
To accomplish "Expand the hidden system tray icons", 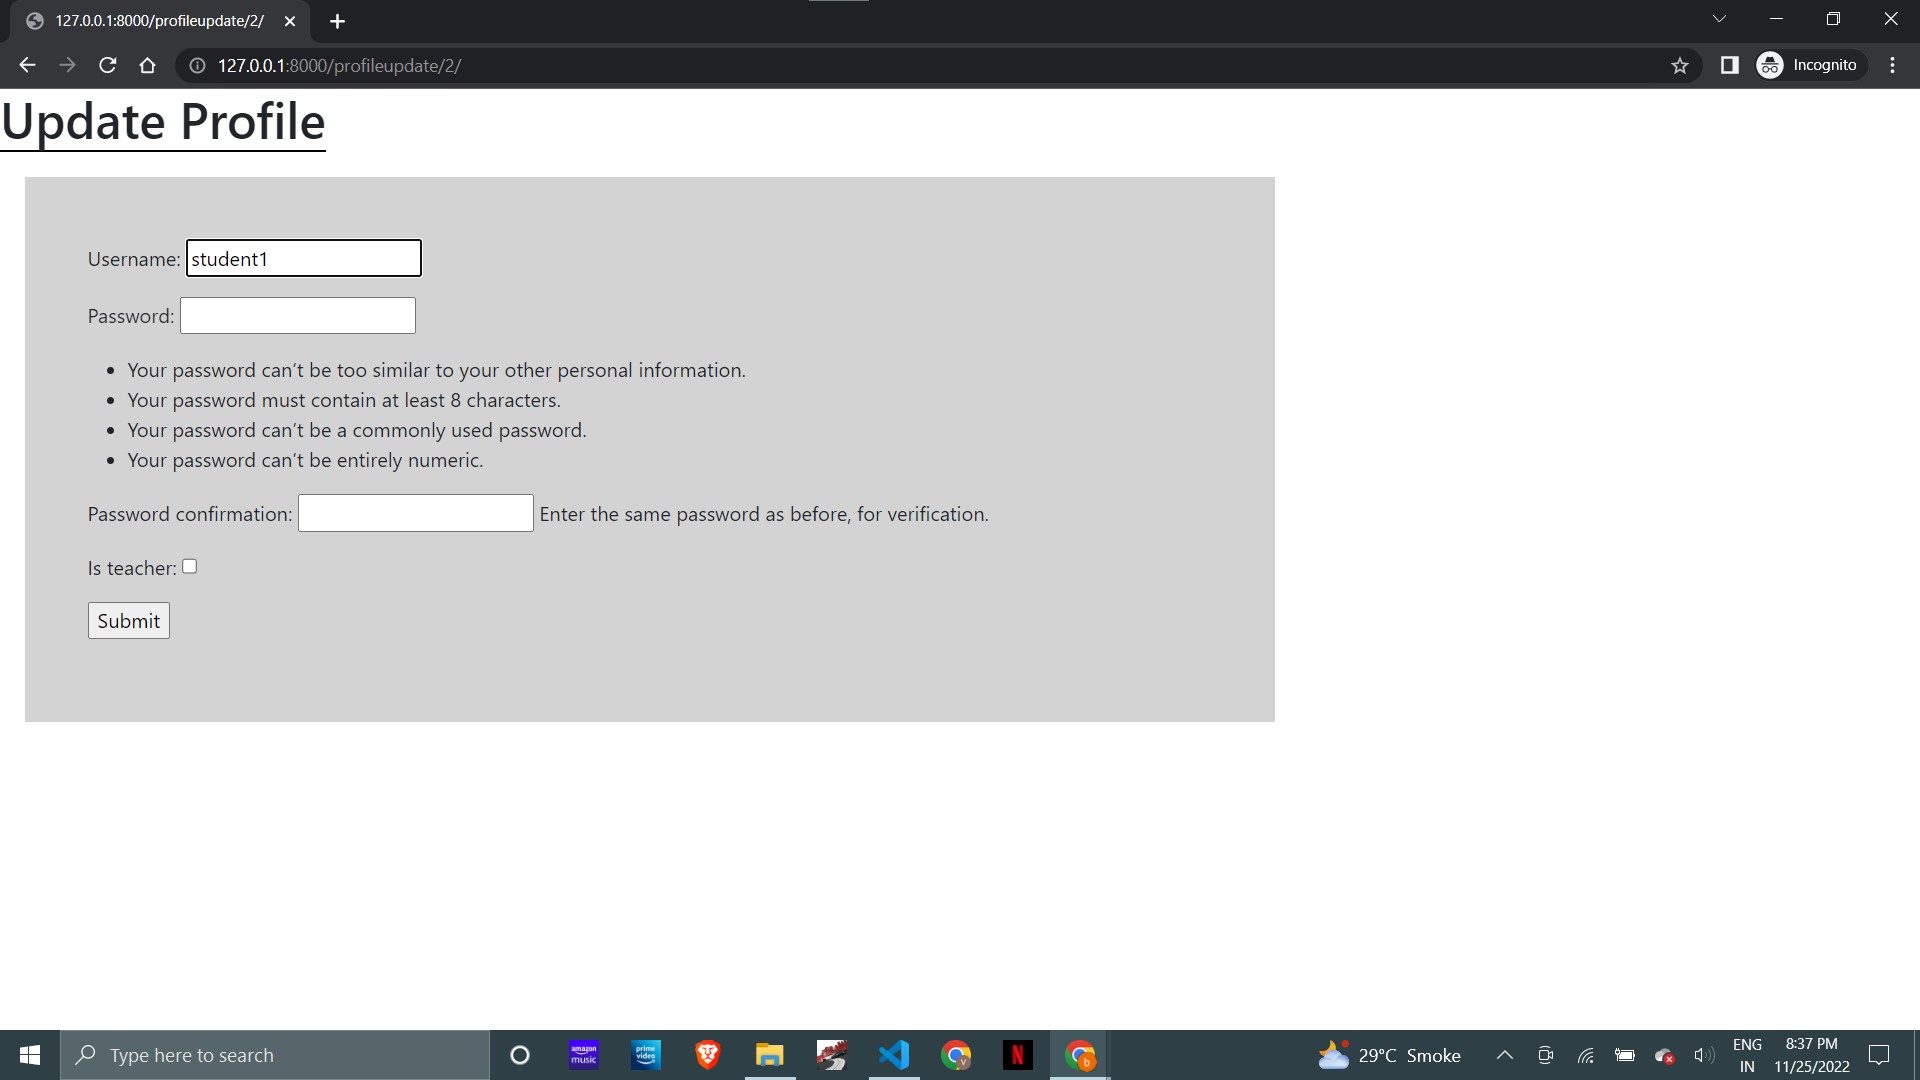I will point(1504,1055).
